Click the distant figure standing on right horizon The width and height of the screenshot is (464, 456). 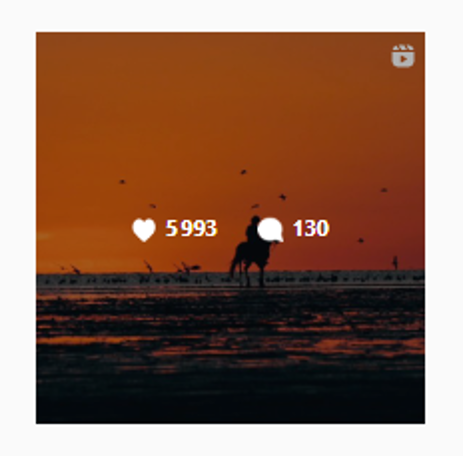pyautogui.click(x=395, y=263)
